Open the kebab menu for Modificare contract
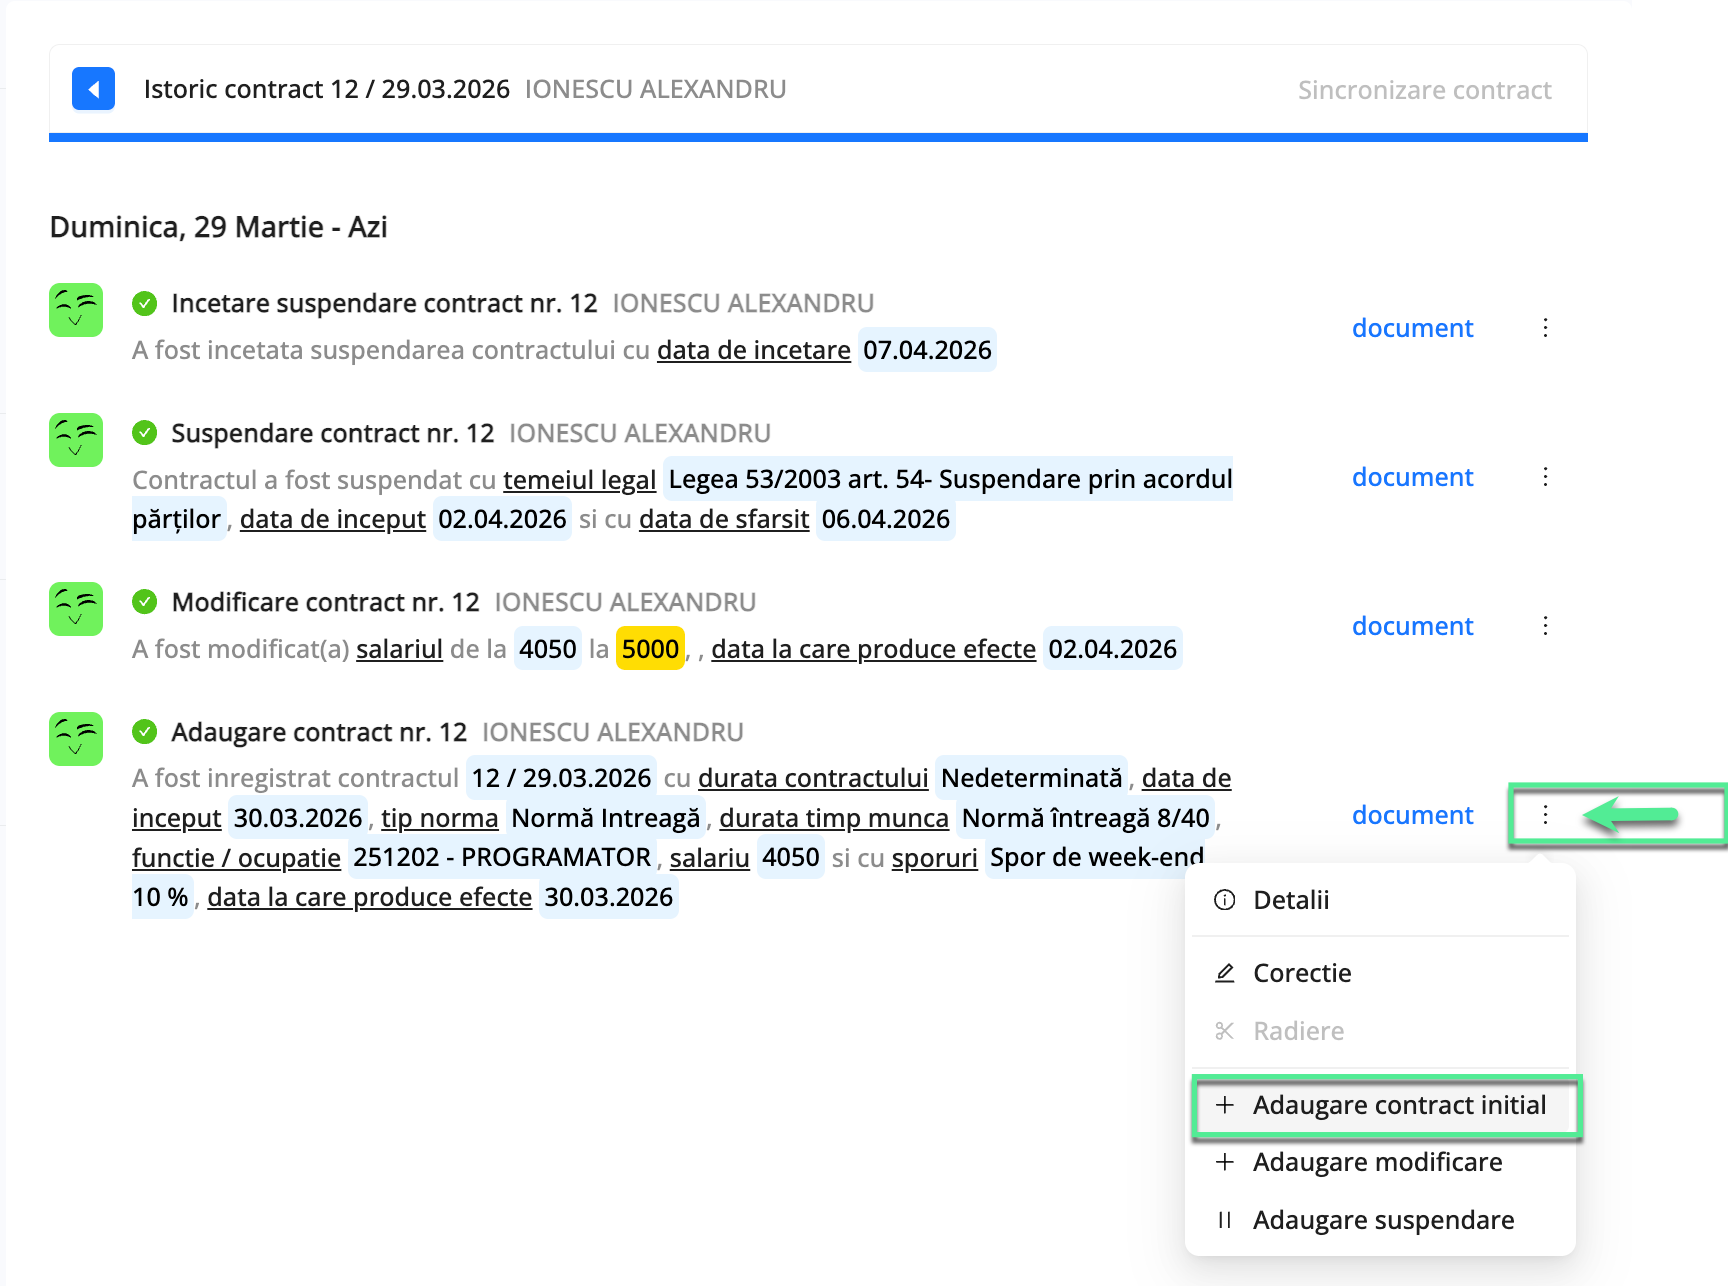Screen dimensions: 1728x1286 pyautogui.click(x=1546, y=626)
